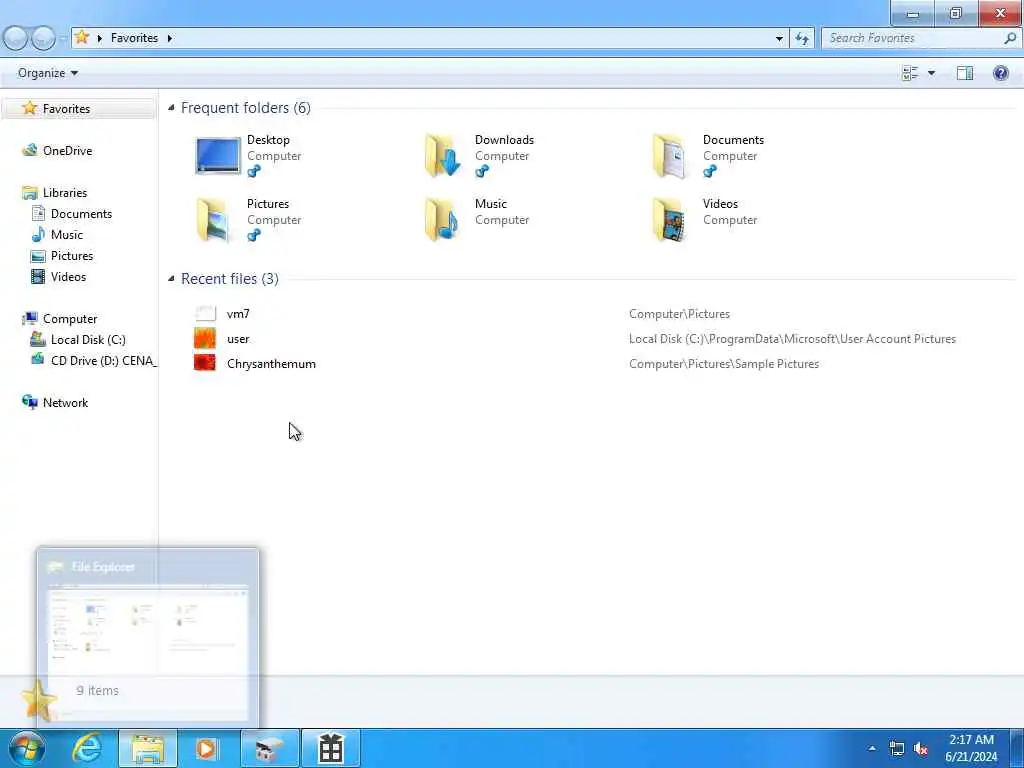The width and height of the screenshot is (1024, 768).
Task: Open the clock showing 2:17 AM
Action: [x=971, y=748]
